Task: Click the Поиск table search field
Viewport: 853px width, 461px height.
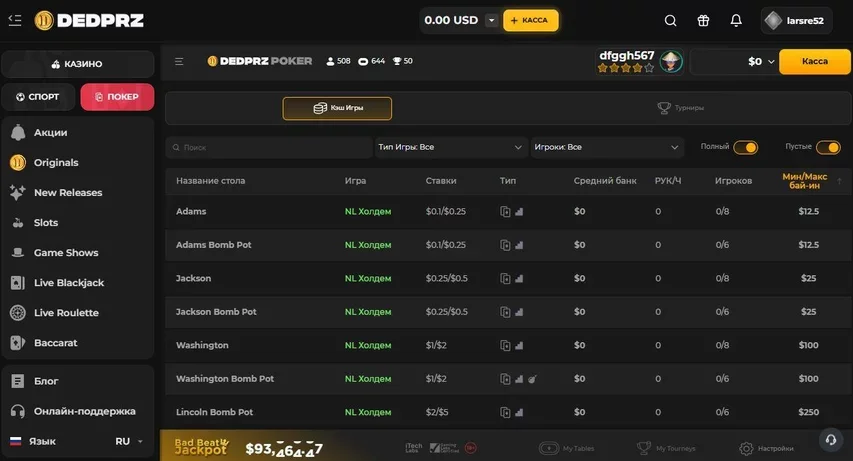Action: click(269, 147)
